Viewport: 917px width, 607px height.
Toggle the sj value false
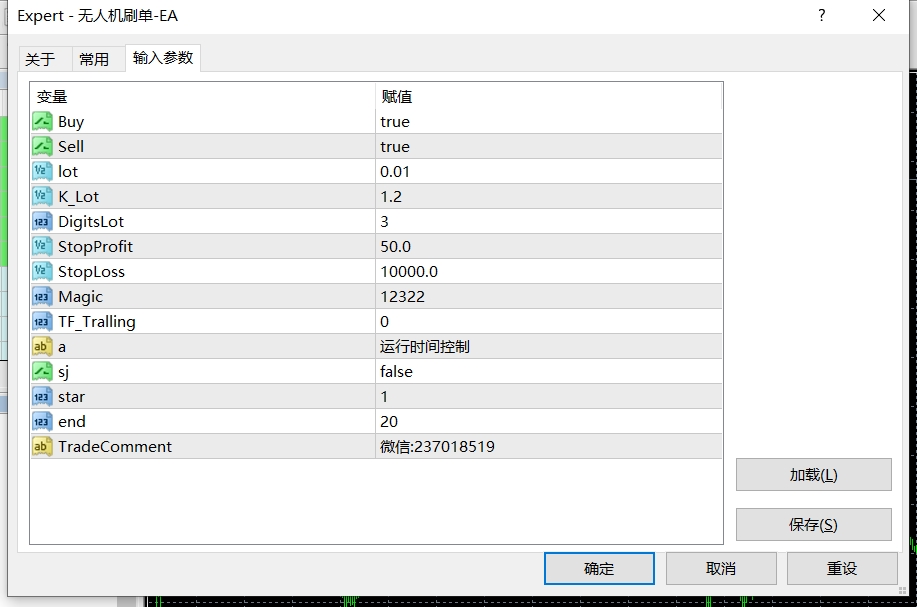coord(396,371)
